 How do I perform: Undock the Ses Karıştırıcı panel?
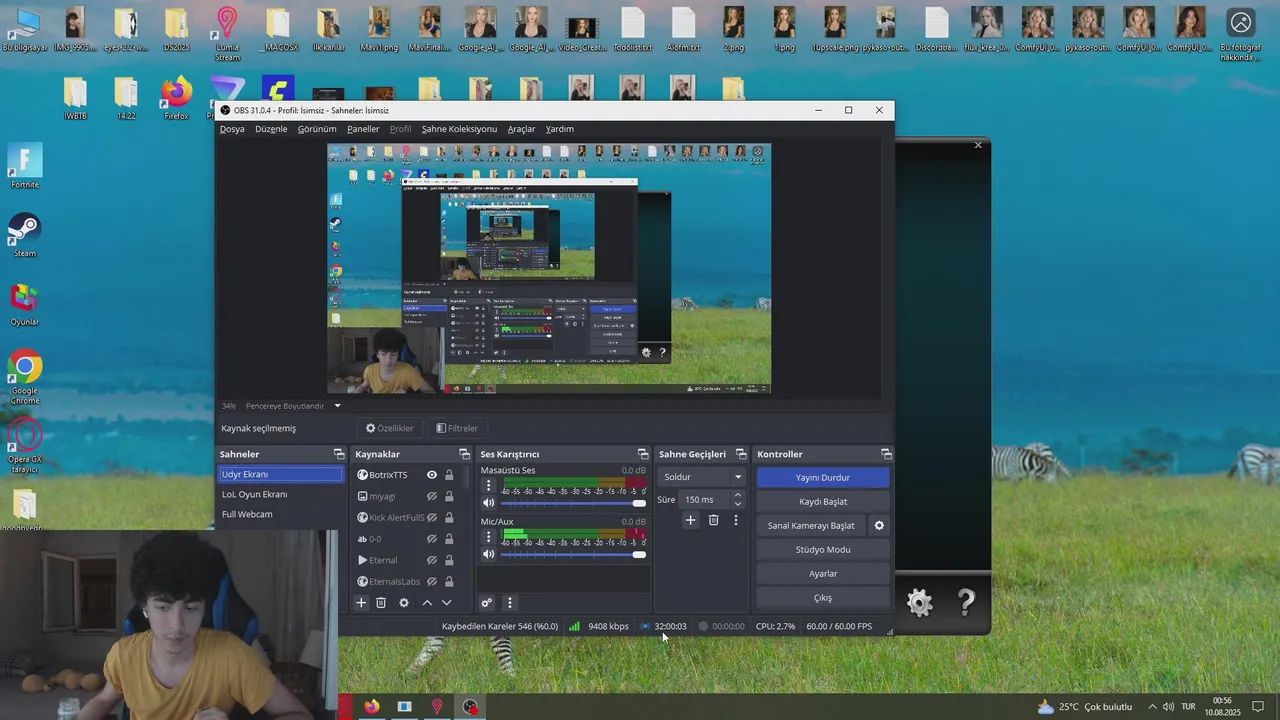(x=643, y=454)
